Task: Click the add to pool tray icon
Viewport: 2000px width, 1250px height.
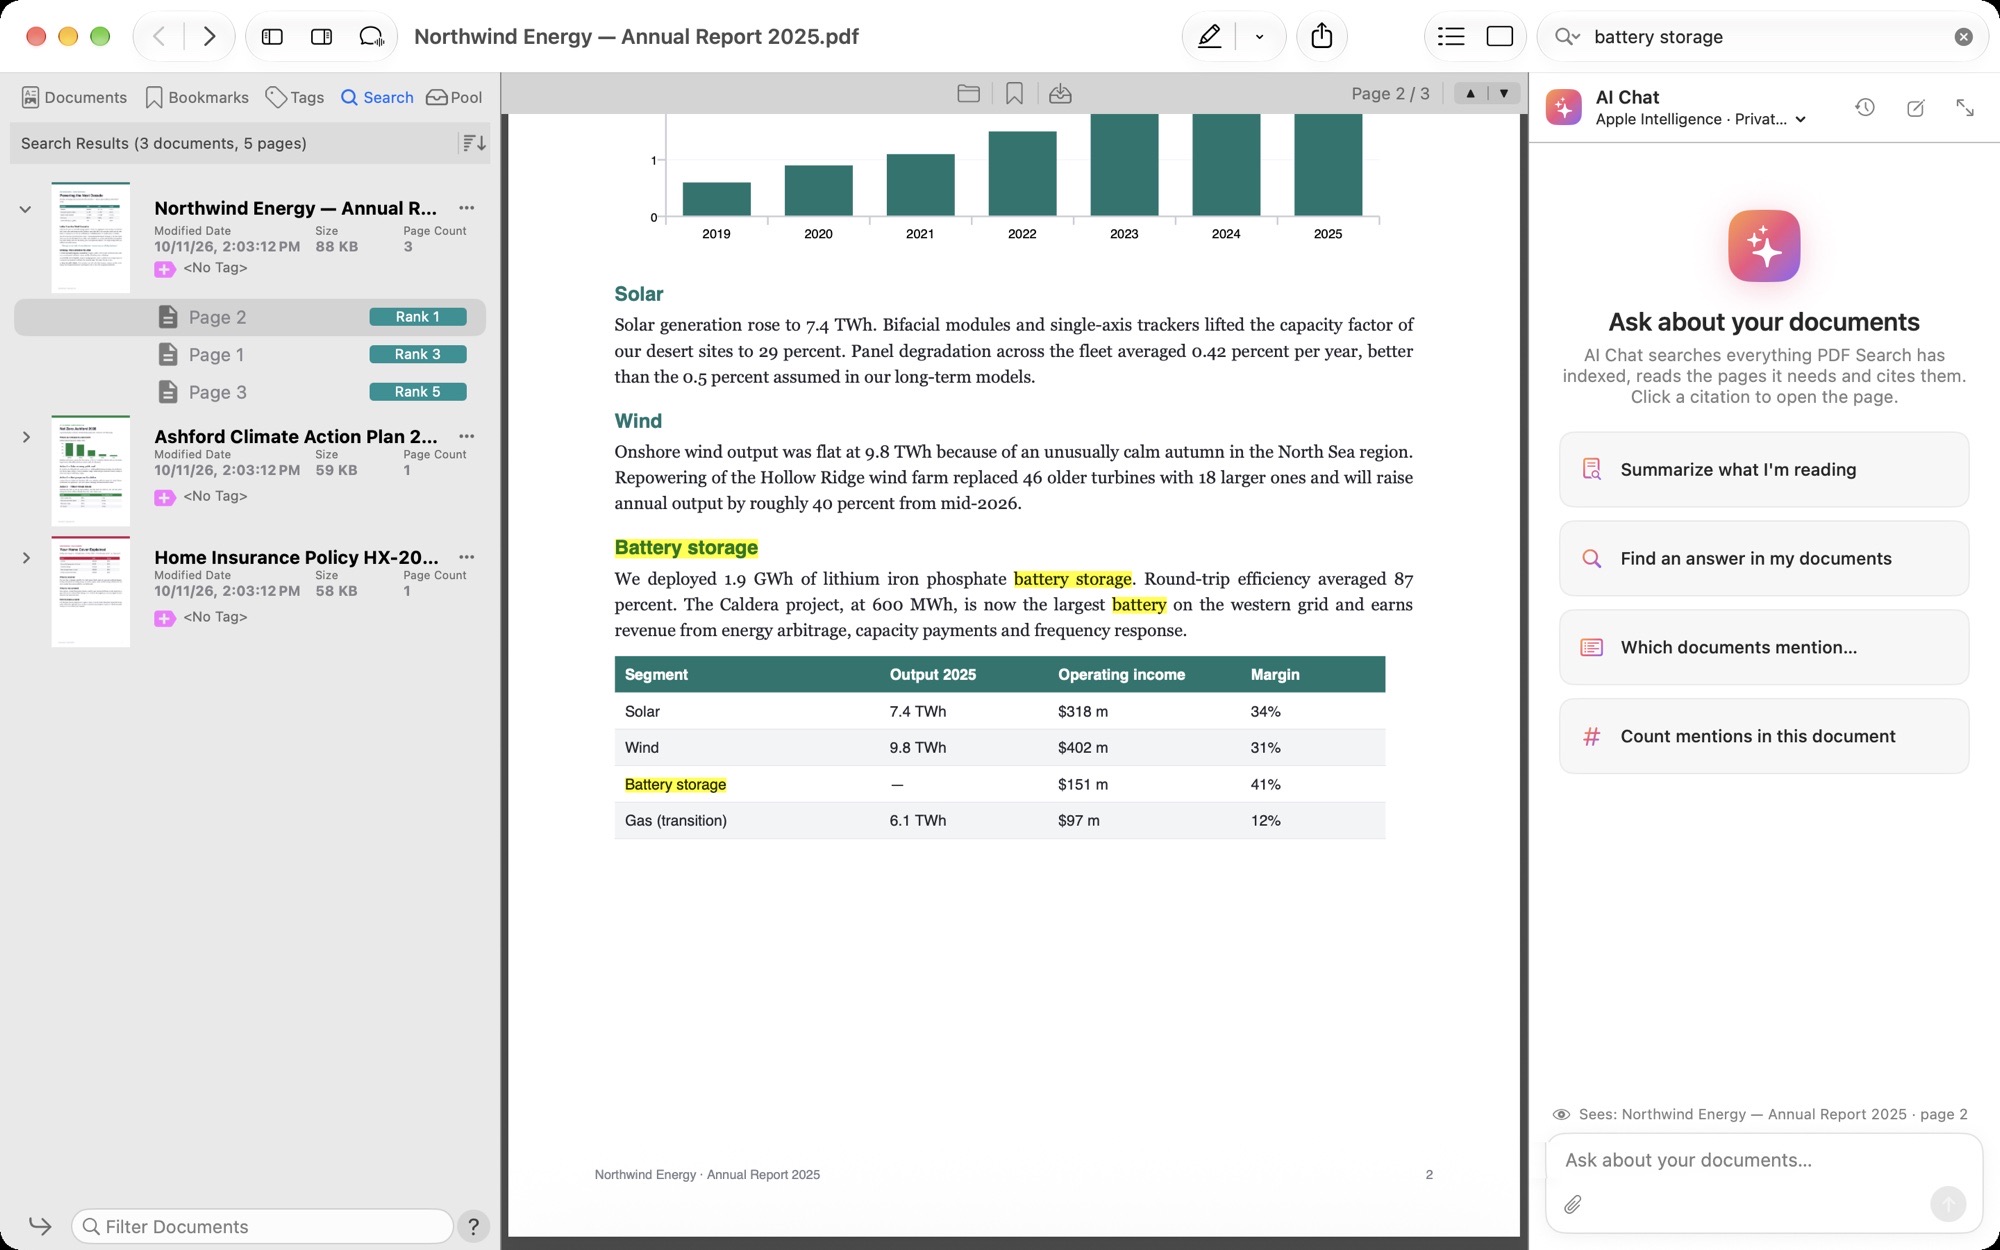Action: pos(1060,93)
